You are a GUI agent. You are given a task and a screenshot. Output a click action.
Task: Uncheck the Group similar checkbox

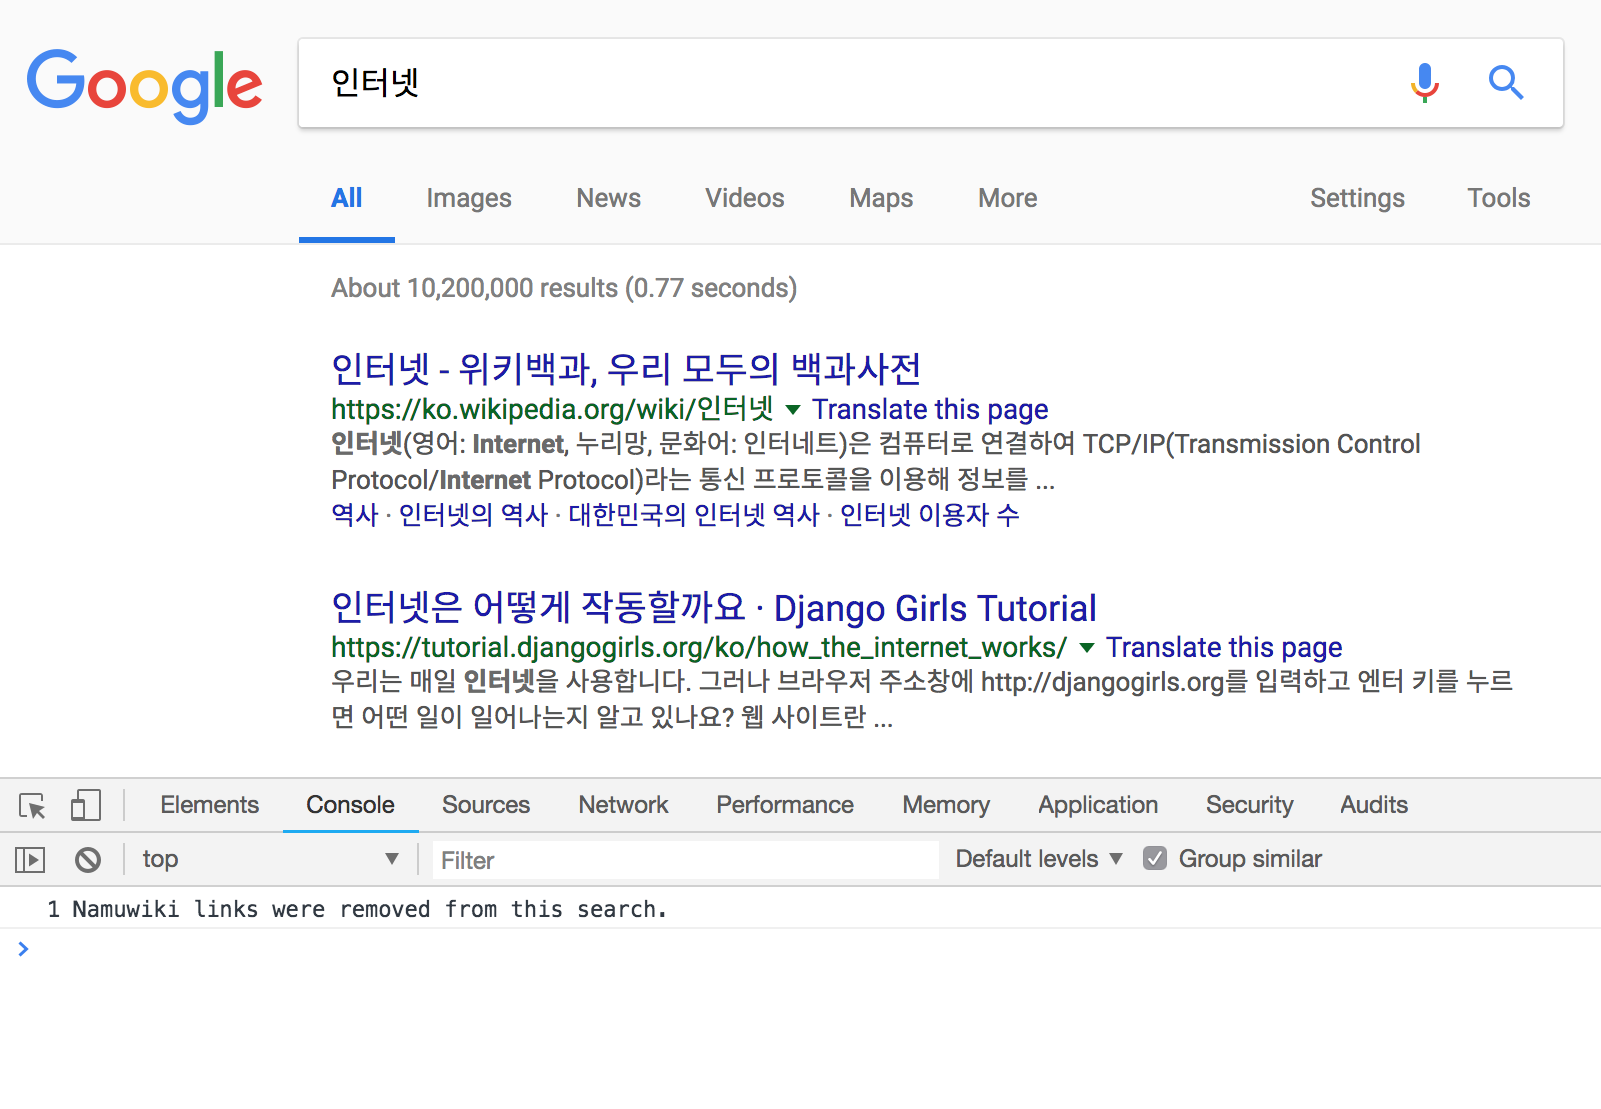(x=1156, y=858)
